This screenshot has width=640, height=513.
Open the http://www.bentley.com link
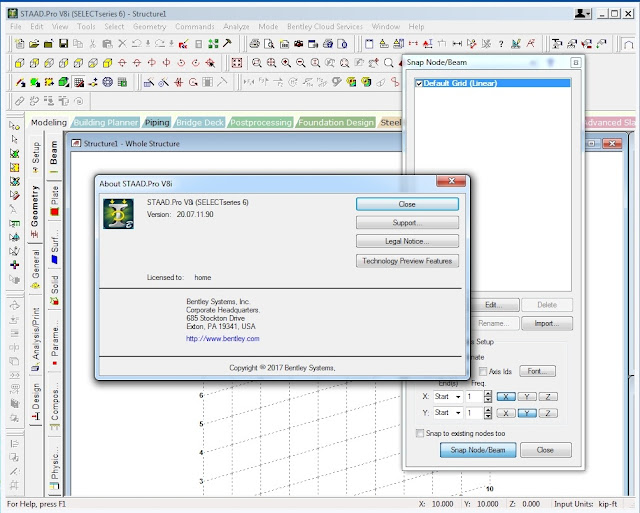pos(222,339)
